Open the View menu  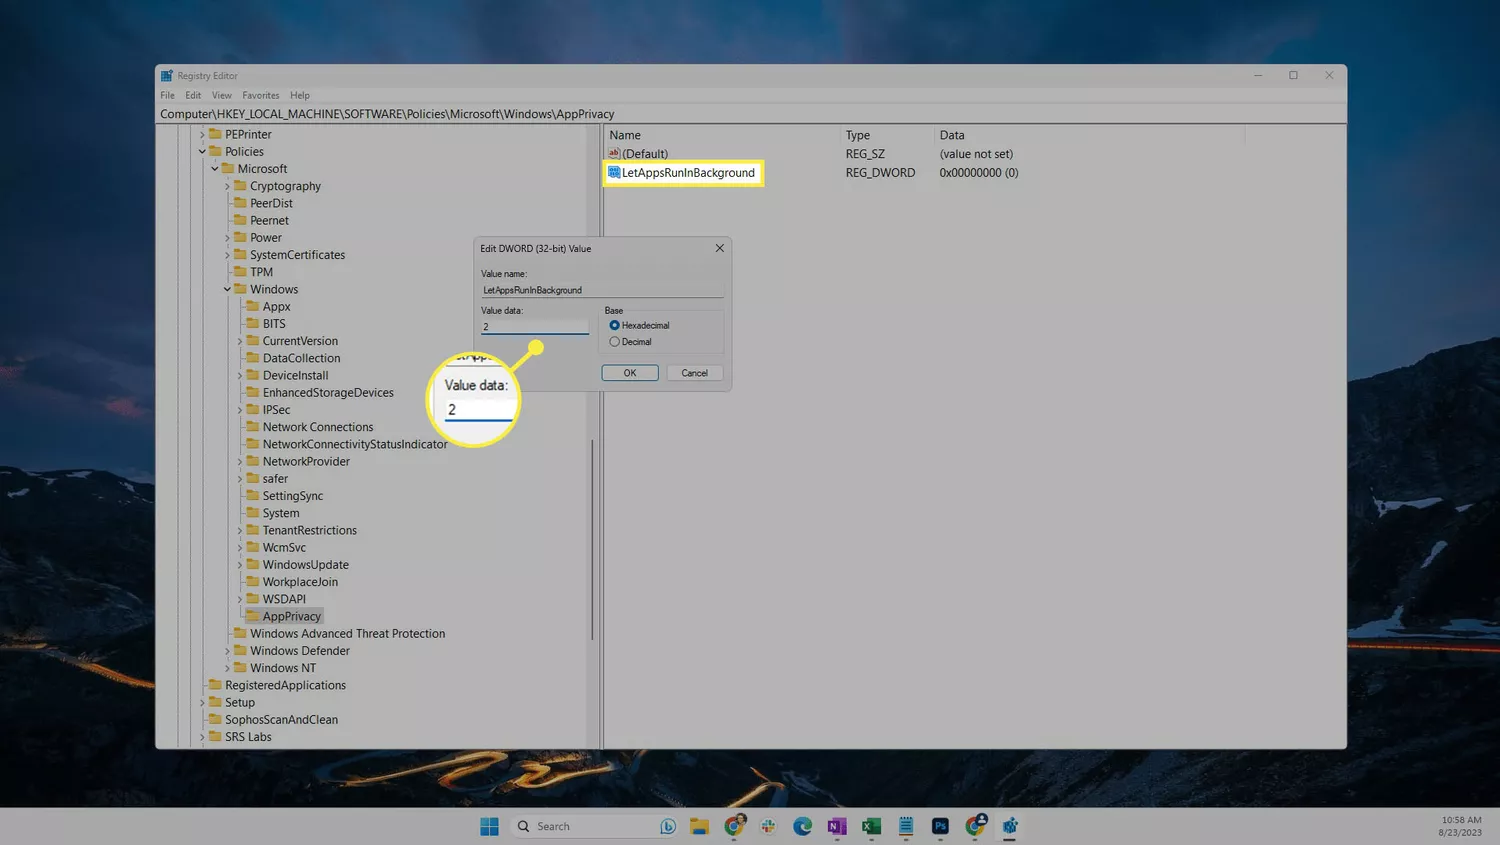click(x=222, y=95)
